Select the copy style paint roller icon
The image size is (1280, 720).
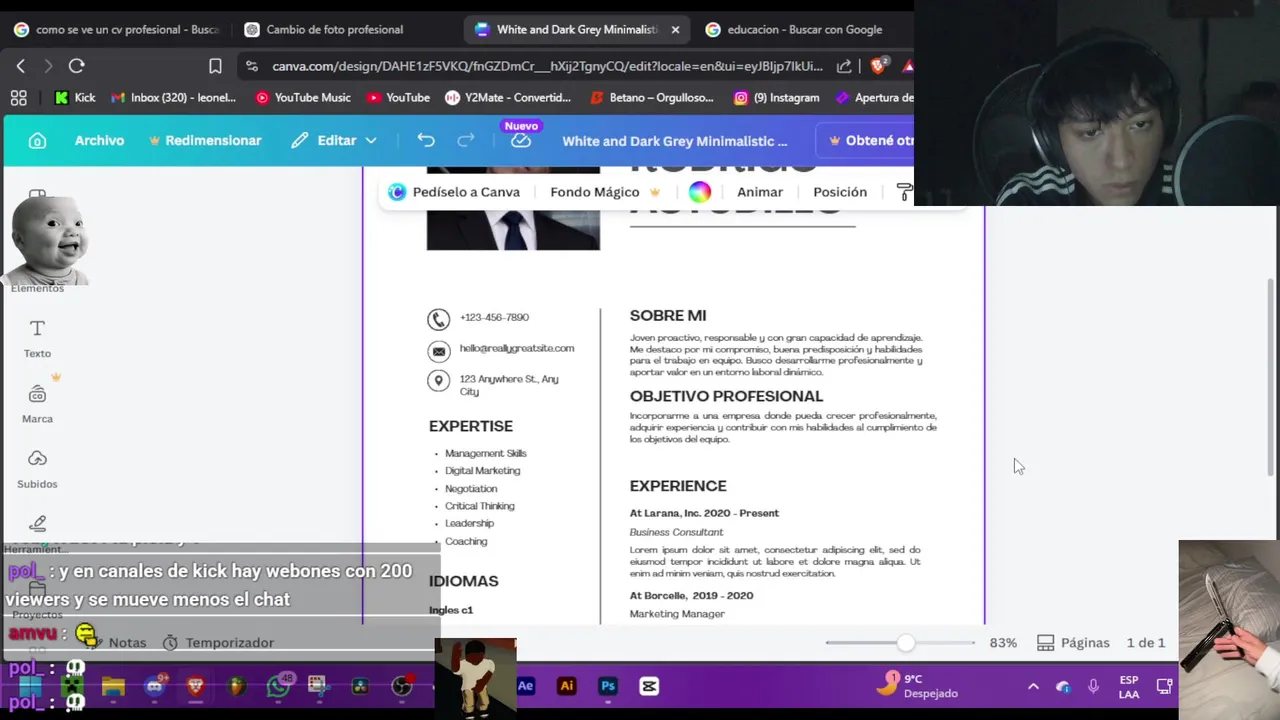[904, 192]
